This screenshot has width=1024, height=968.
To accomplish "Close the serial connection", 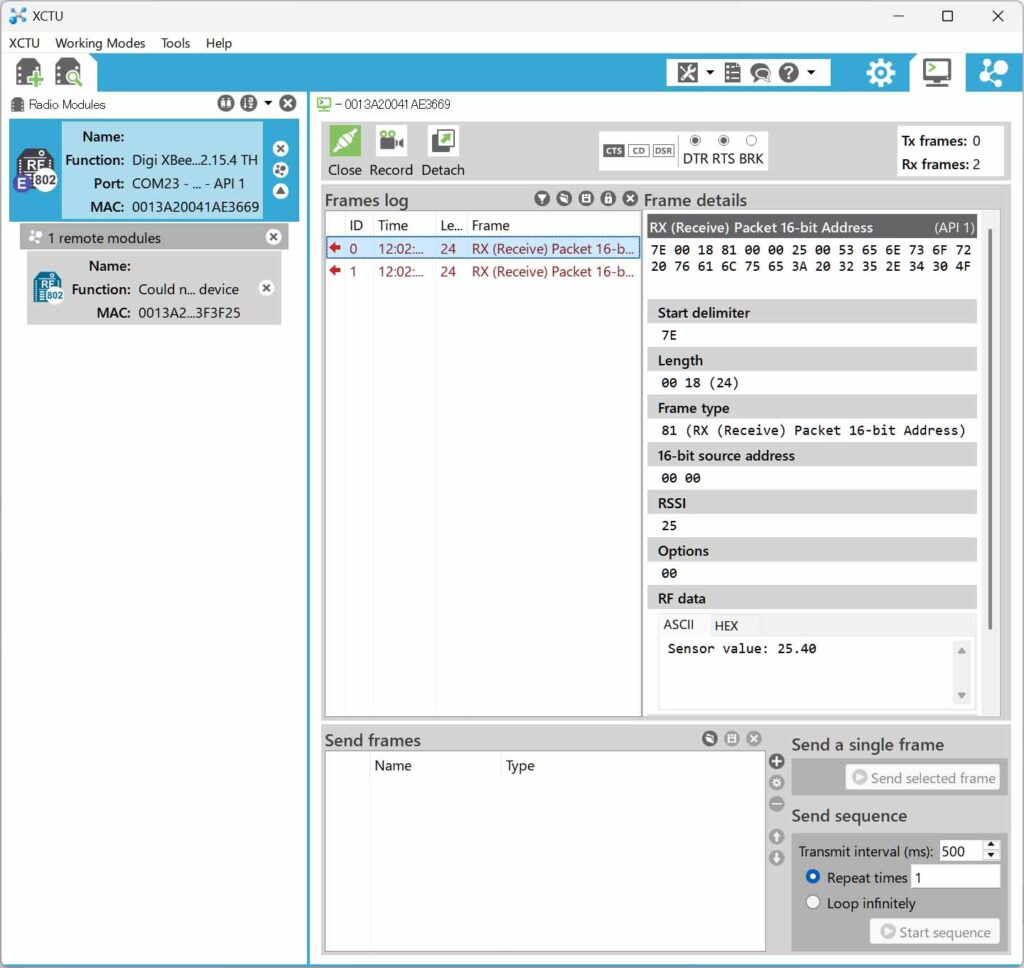I will [x=345, y=151].
